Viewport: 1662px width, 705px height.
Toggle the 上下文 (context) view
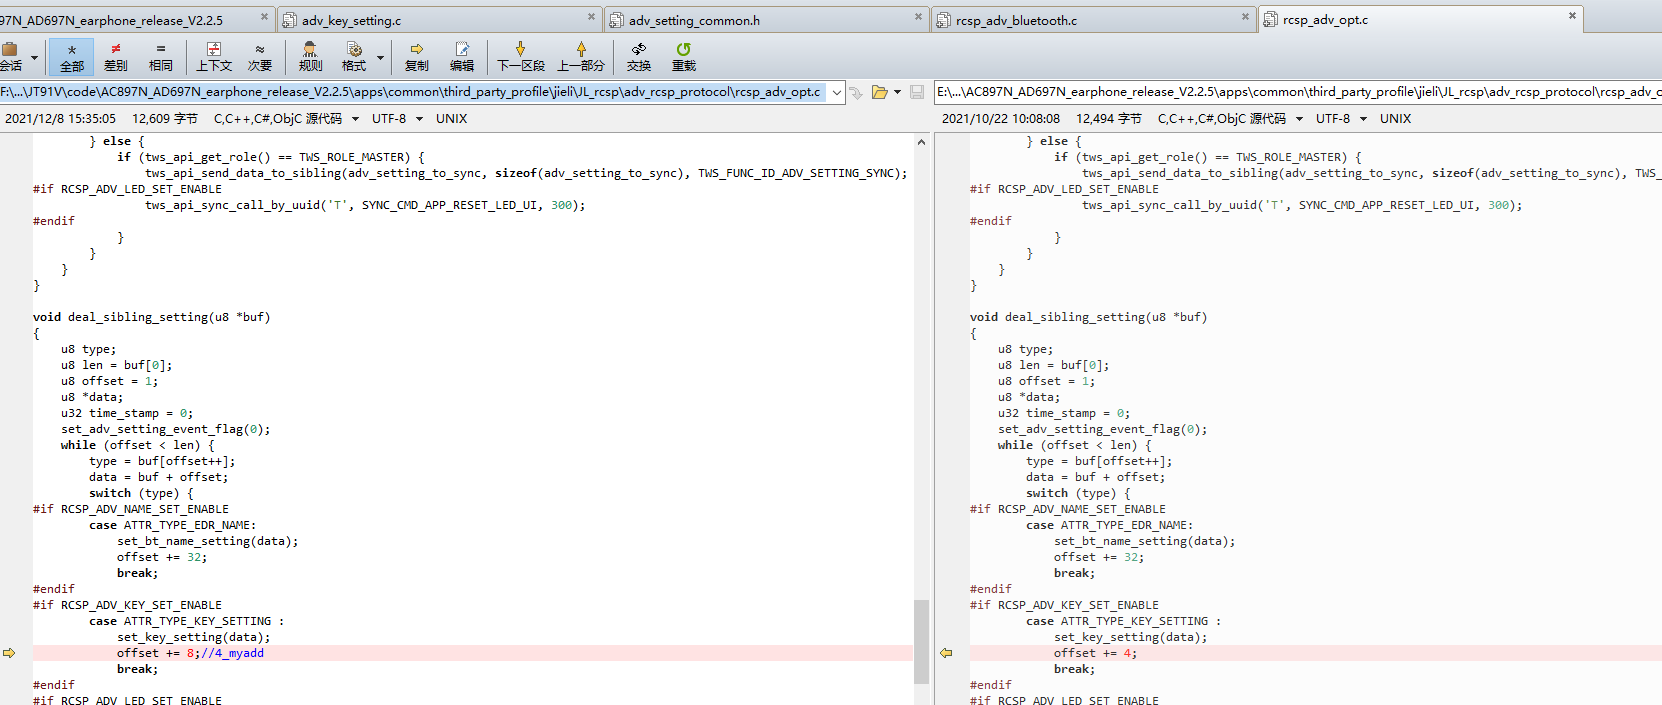214,57
